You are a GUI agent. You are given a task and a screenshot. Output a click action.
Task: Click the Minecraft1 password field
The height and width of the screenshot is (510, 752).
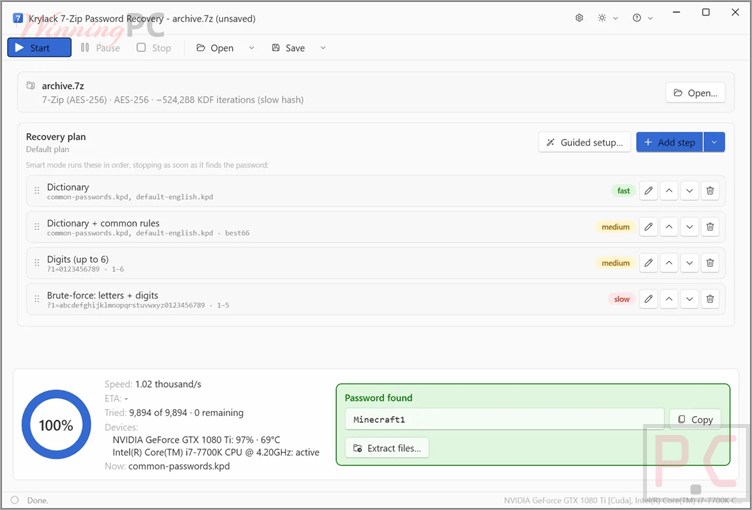coord(505,419)
